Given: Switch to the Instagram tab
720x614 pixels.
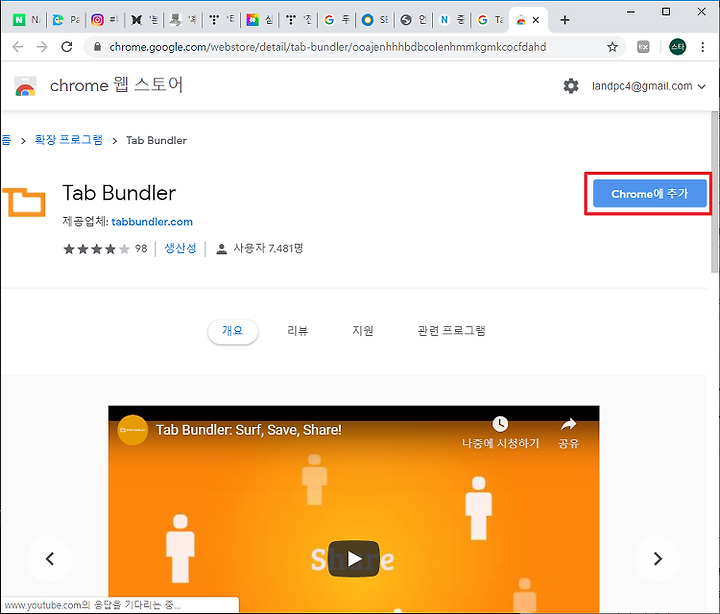Looking at the screenshot, I should click(104, 20).
